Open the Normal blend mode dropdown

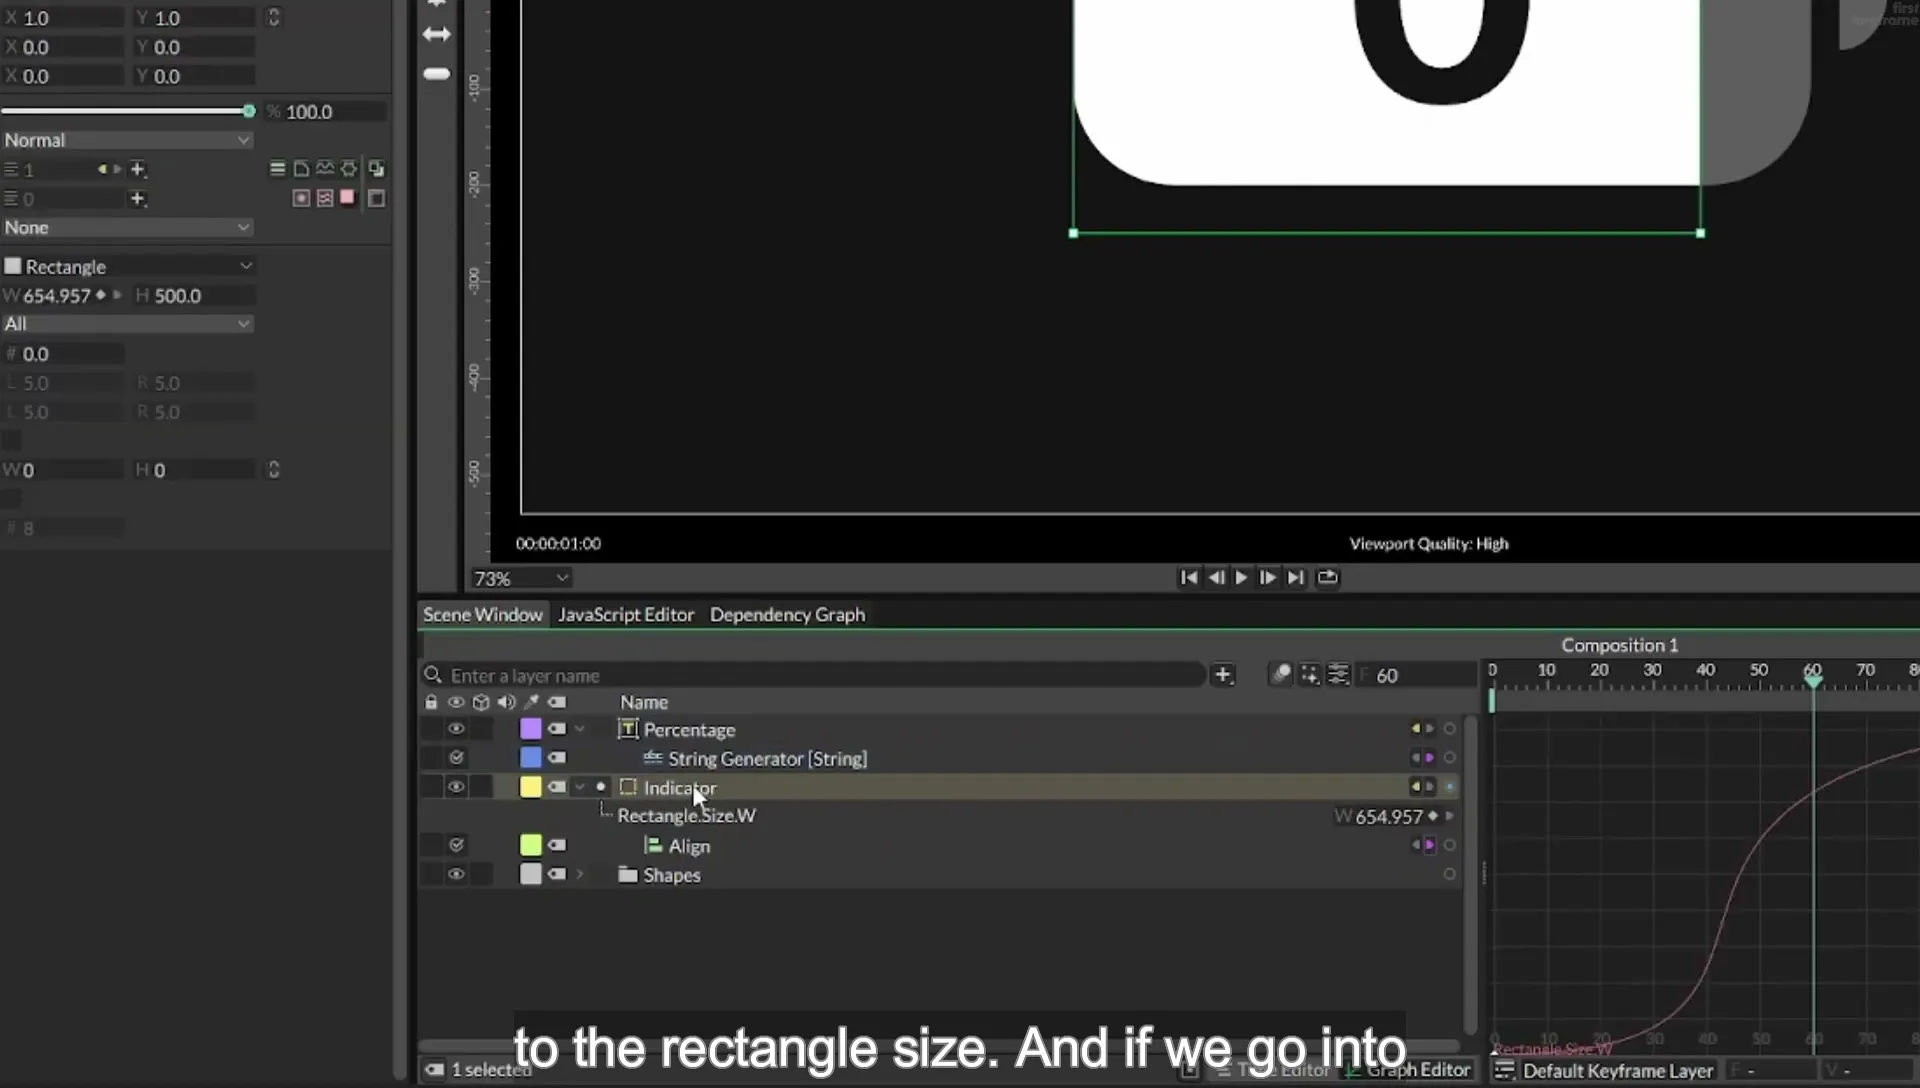127,140
